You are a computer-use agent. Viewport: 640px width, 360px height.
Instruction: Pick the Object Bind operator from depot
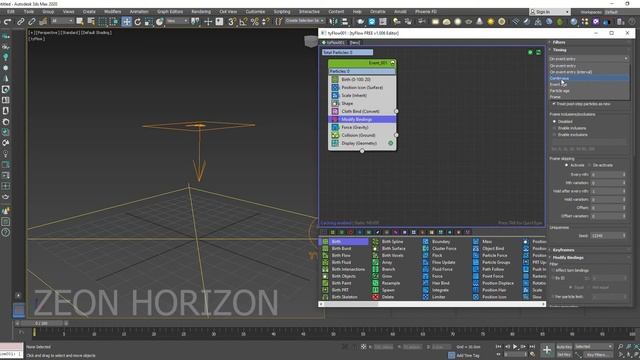(493, 249)
